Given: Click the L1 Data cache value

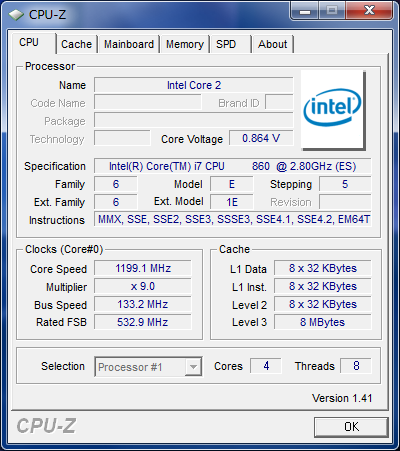Looking at the screenshot, I should (x=322, y=269).
